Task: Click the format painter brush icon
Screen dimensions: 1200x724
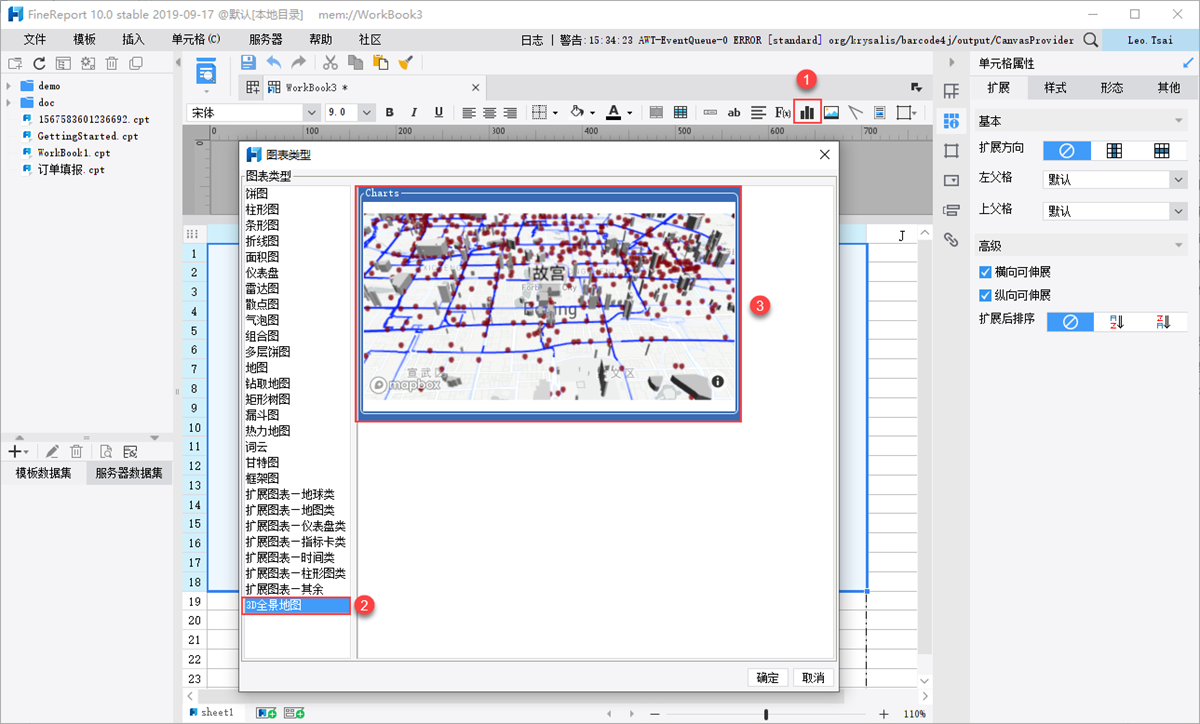Action: 405,62
